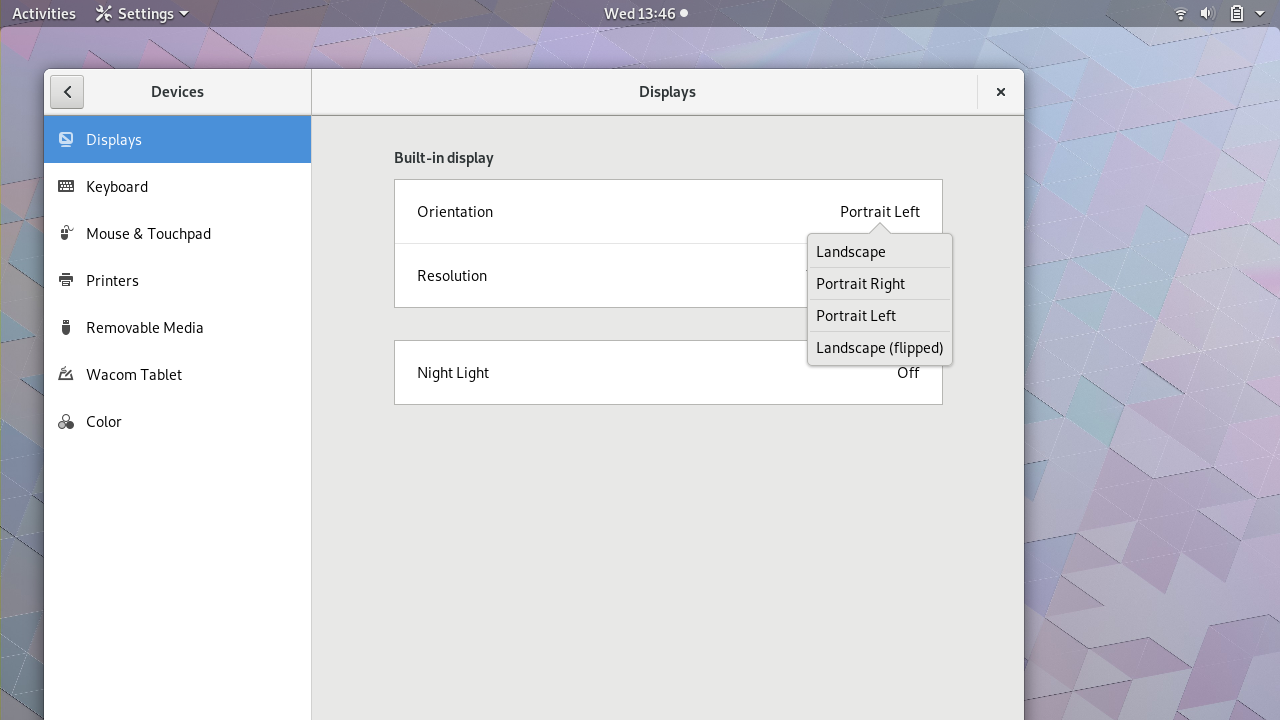This screenshot has width=1280, height=720.
Task: Click the volume icon in the system tray
Action: (1206, 13)
